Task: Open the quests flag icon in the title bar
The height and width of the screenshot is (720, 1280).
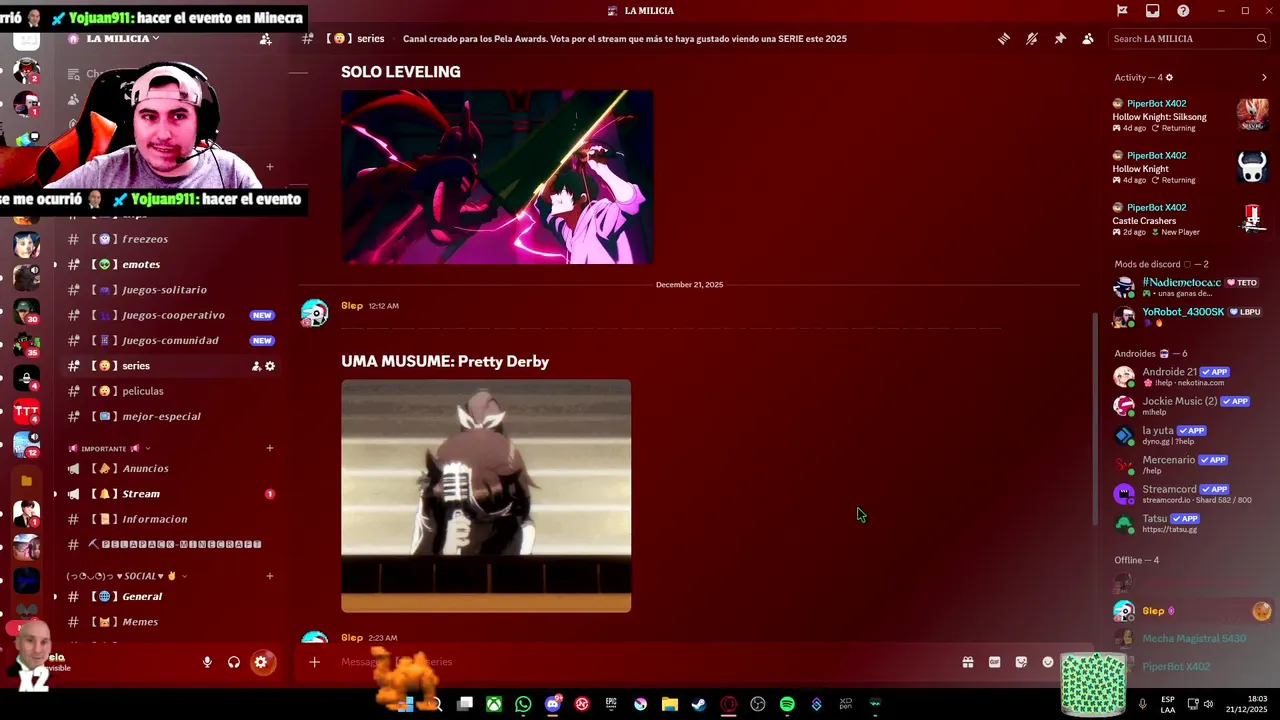Action: 1122,11
